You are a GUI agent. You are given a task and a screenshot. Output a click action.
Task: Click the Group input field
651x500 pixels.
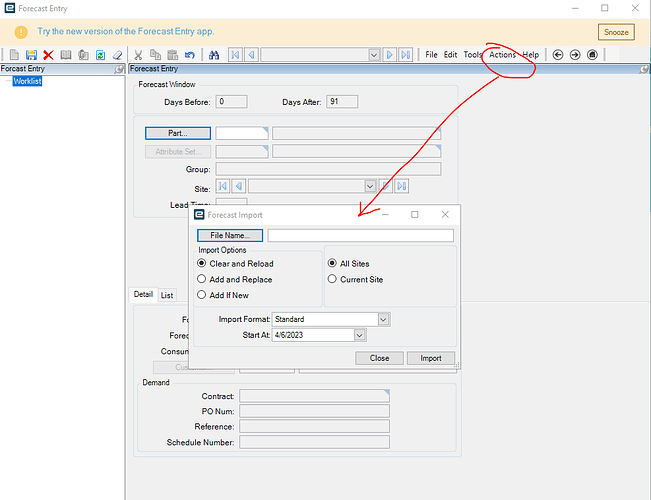click(328, 169)
